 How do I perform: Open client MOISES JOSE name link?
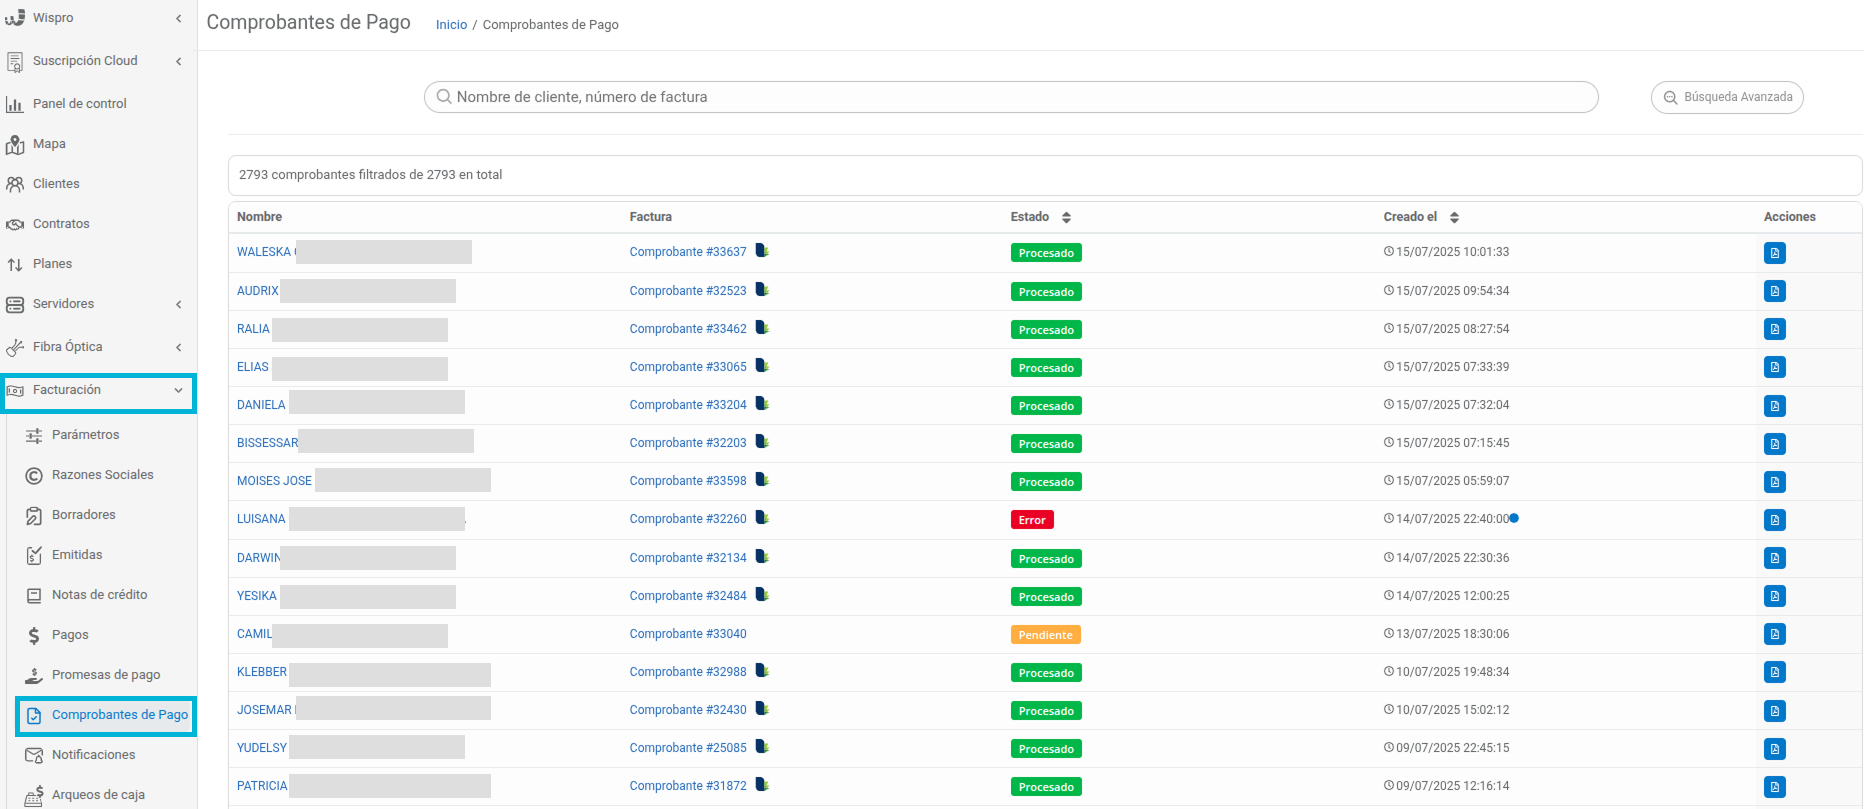(274, 481)
